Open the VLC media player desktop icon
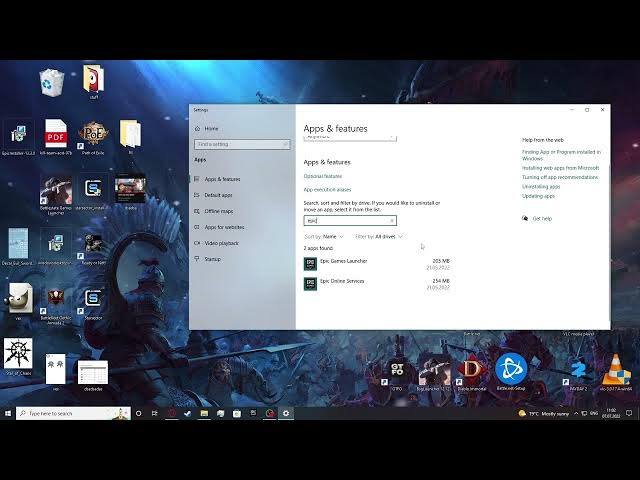Viewport: 640px width, 480px height. point(617,368)
